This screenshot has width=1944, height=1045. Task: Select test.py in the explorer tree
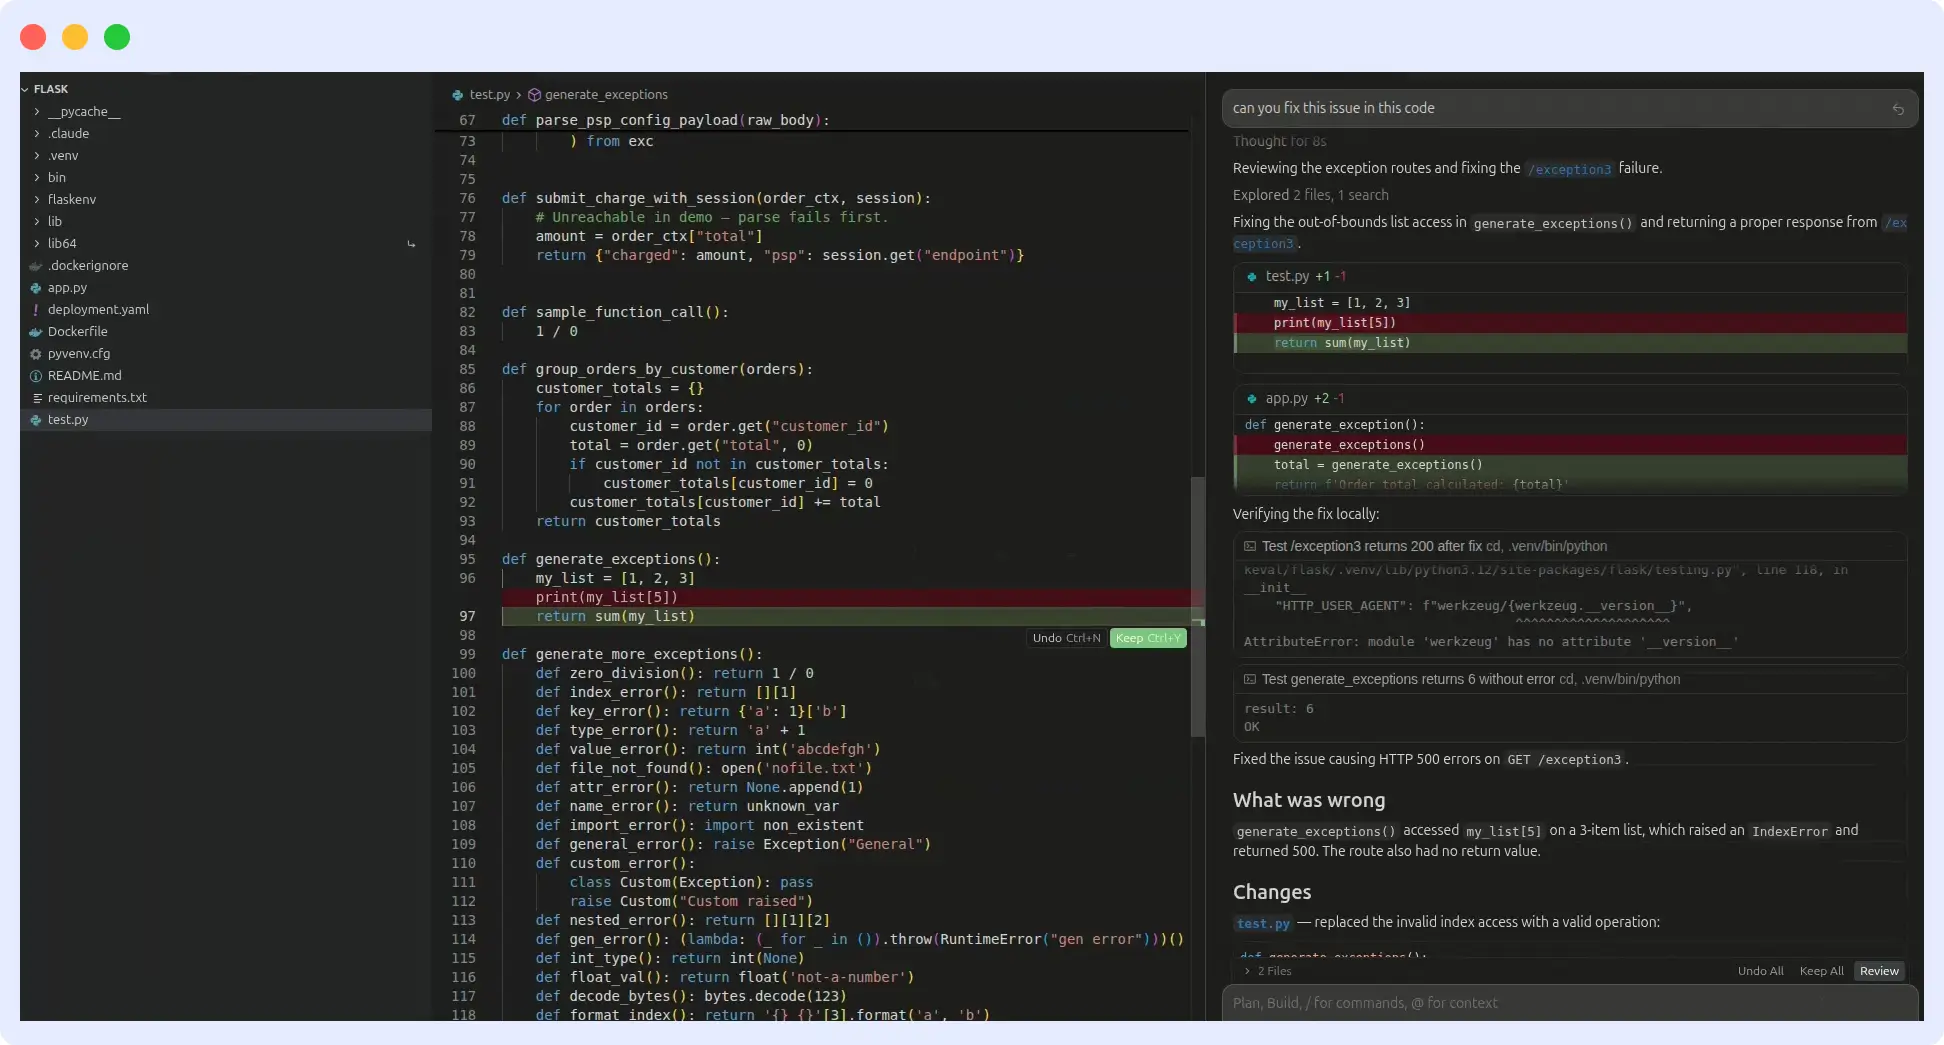click(x=226, y=420)
